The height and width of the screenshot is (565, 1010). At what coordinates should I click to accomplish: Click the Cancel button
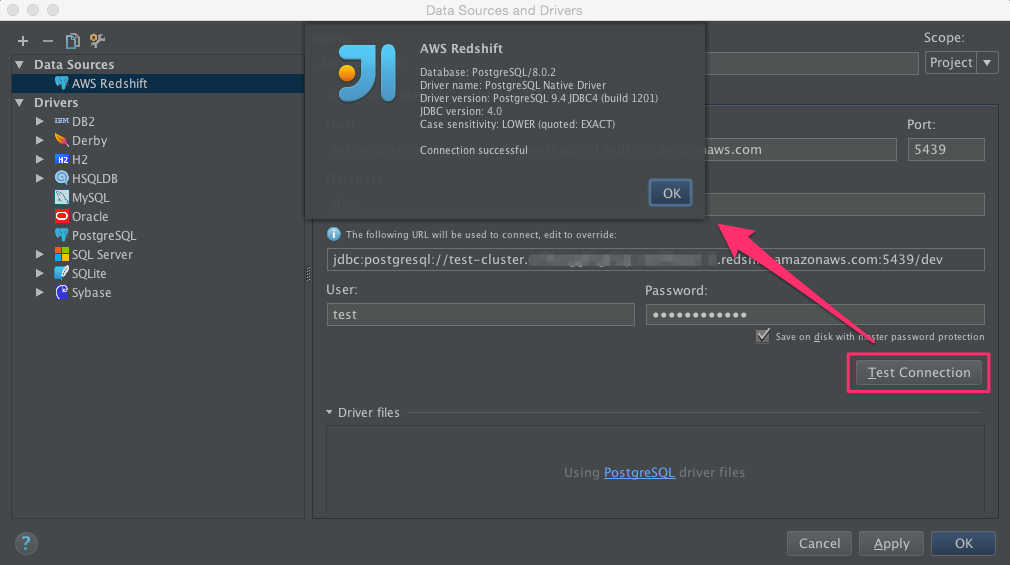(819, 543)
